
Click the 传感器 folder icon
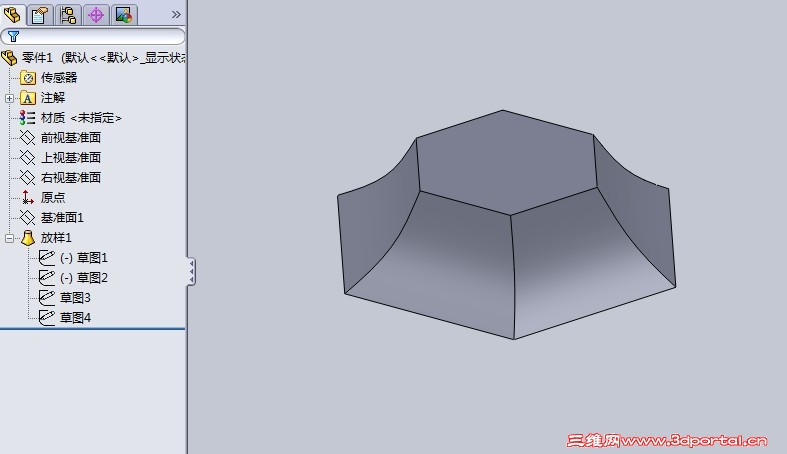[x=28, y=78]
